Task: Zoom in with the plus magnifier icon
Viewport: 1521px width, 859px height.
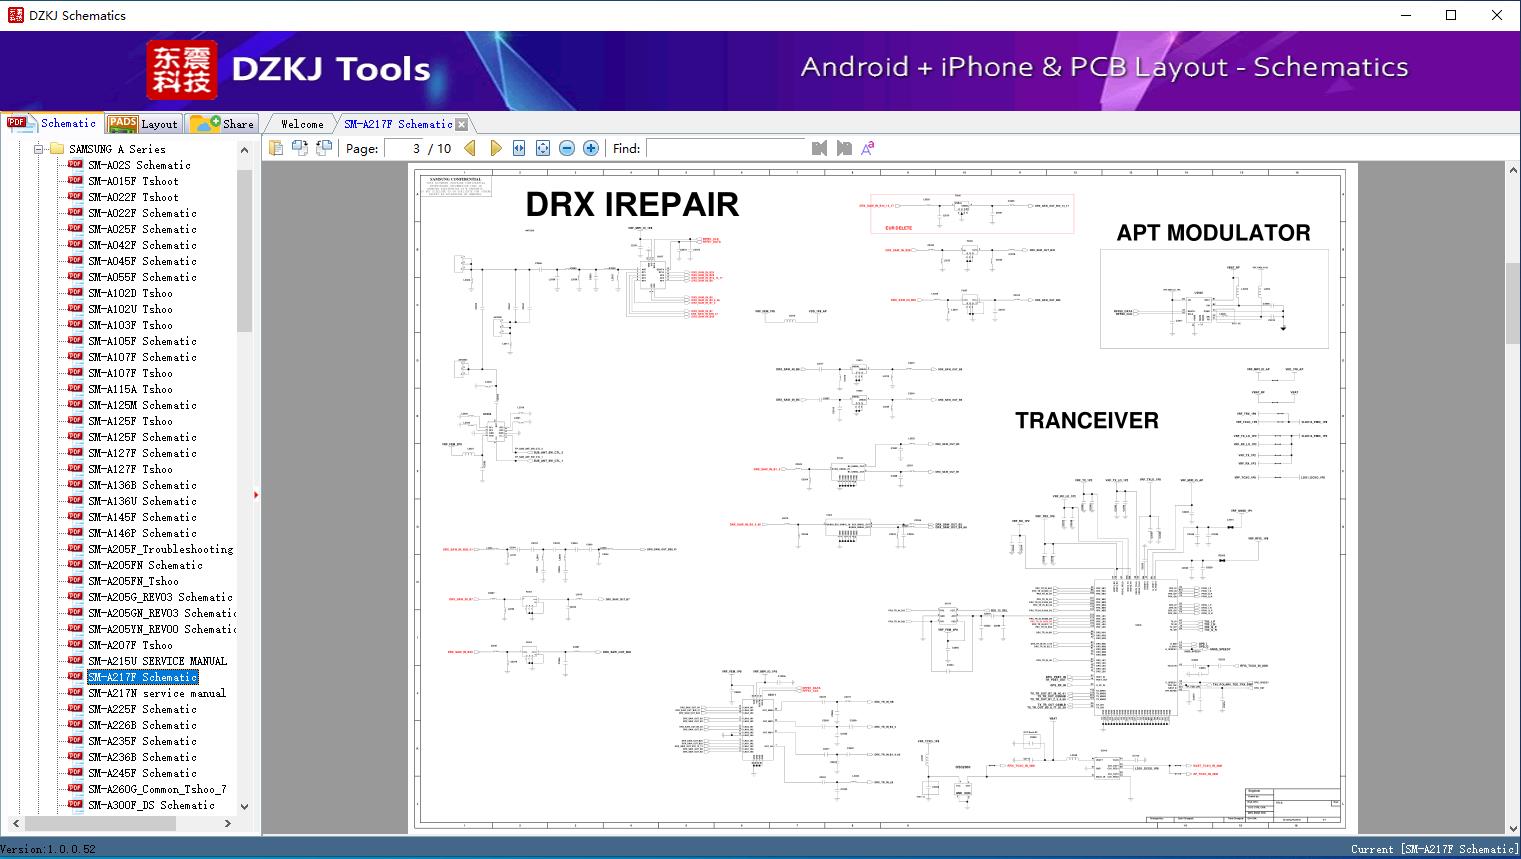Action: [590, 148]
